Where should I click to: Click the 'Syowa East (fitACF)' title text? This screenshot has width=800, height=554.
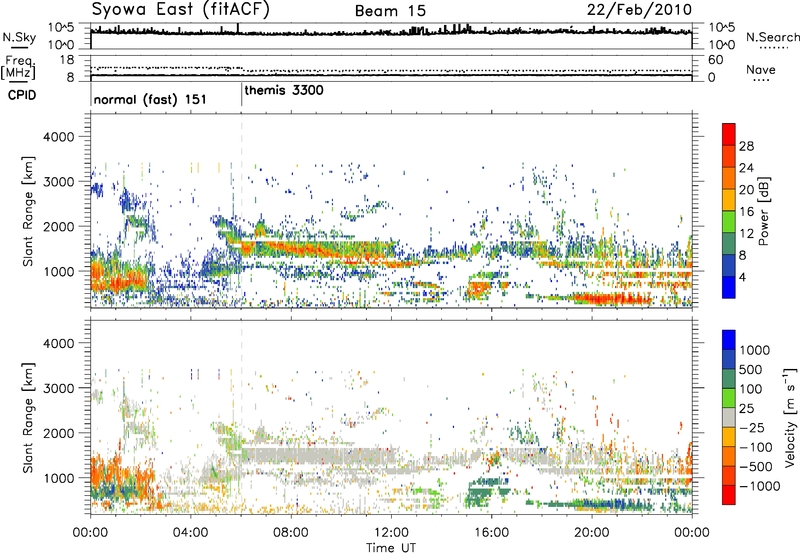click(181, 10)
